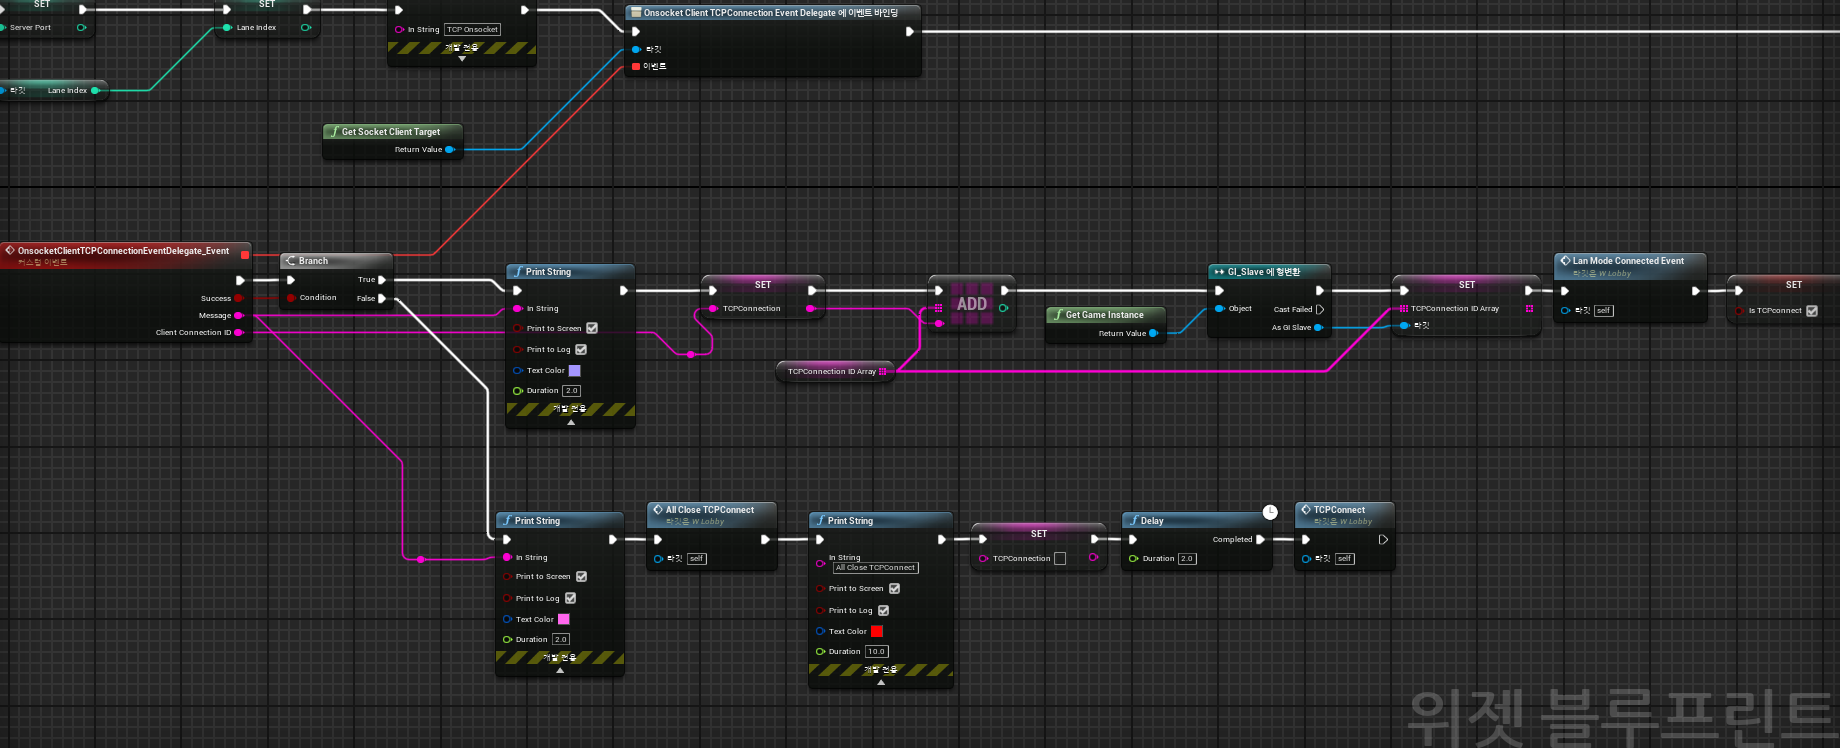
Task: Collapse advanced pins on the pink-colored Print String
Action: click(560, 671)
